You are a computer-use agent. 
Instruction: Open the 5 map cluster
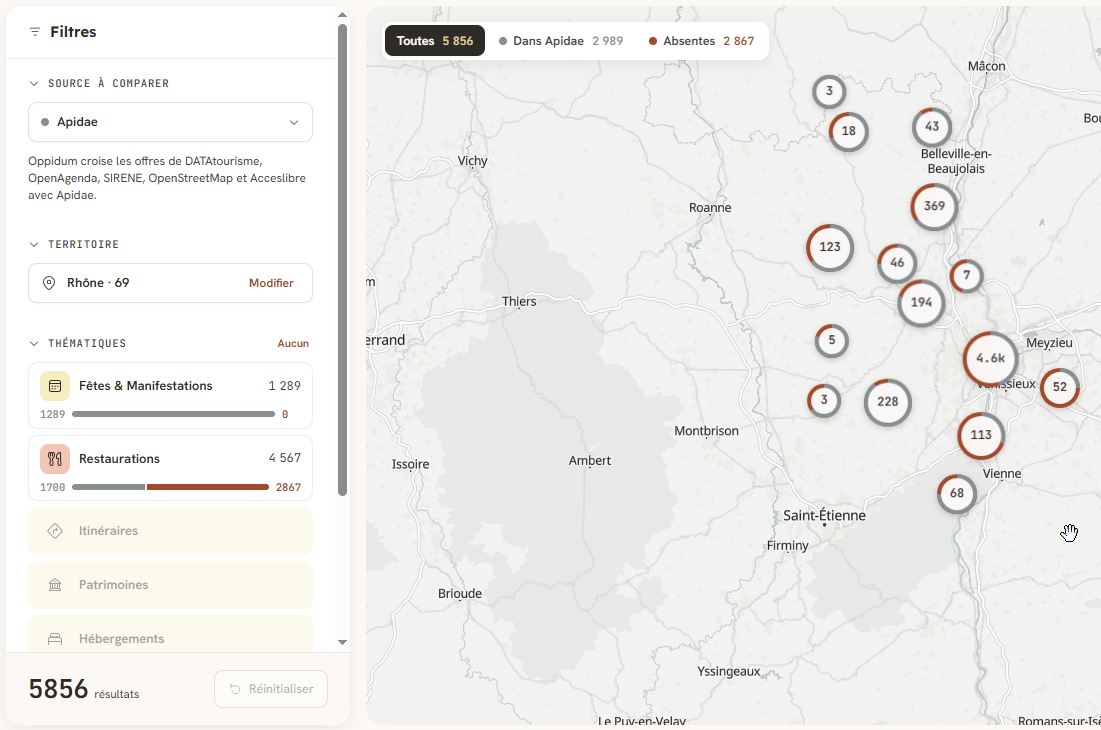831,340
